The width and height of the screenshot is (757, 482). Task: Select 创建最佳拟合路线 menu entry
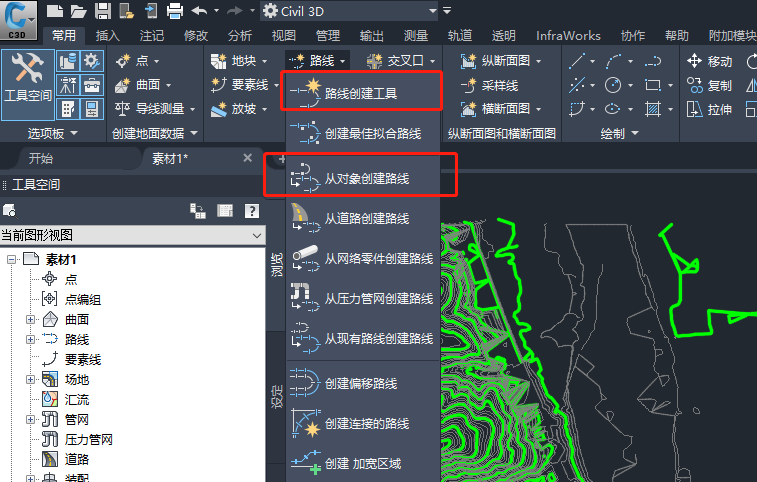coord(363,133)
